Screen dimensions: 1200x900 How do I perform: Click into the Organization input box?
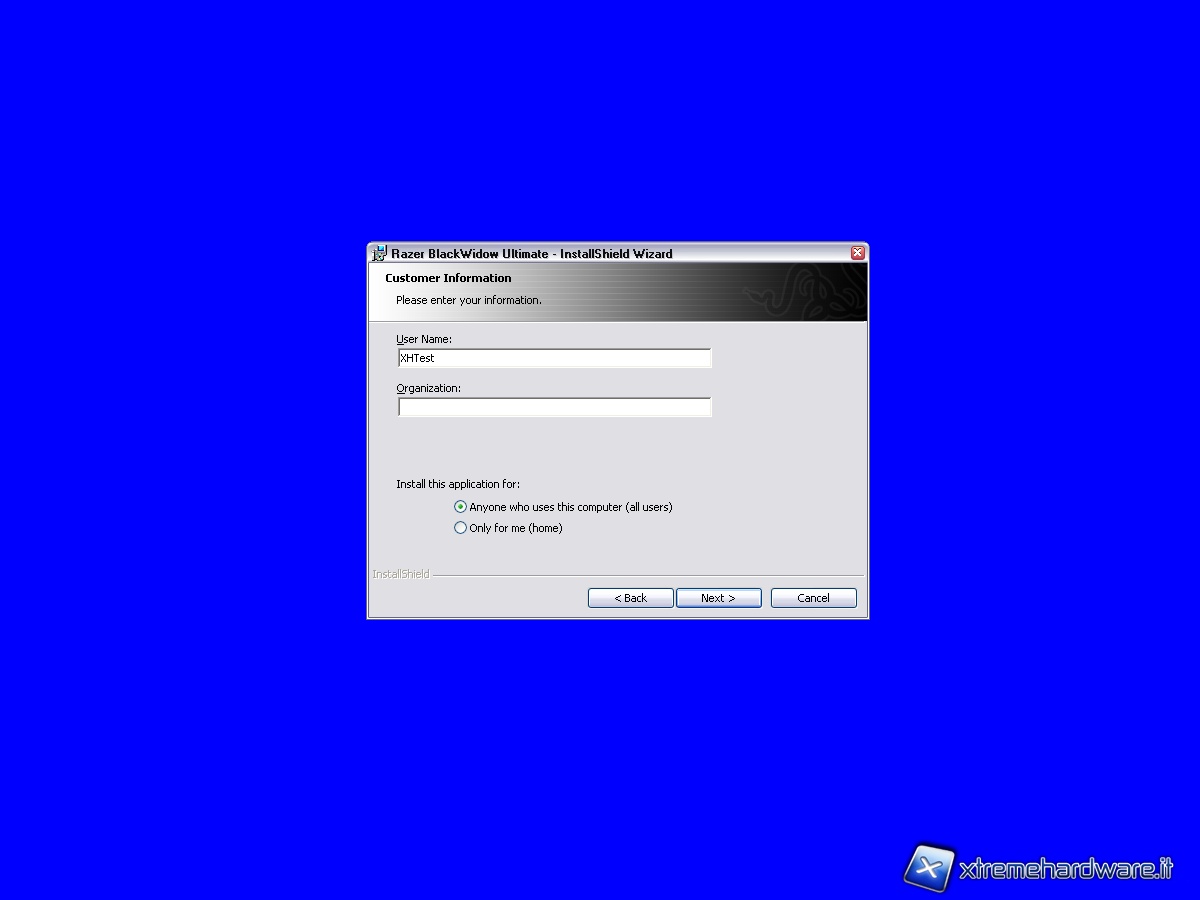click(554, 407)
